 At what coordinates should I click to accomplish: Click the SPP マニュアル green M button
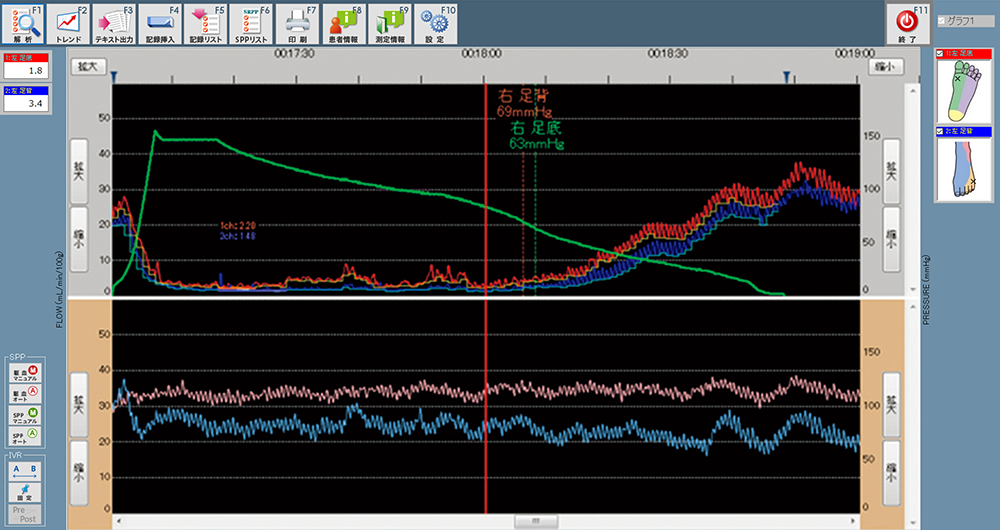pyautogui.click(x=27, y=416)
